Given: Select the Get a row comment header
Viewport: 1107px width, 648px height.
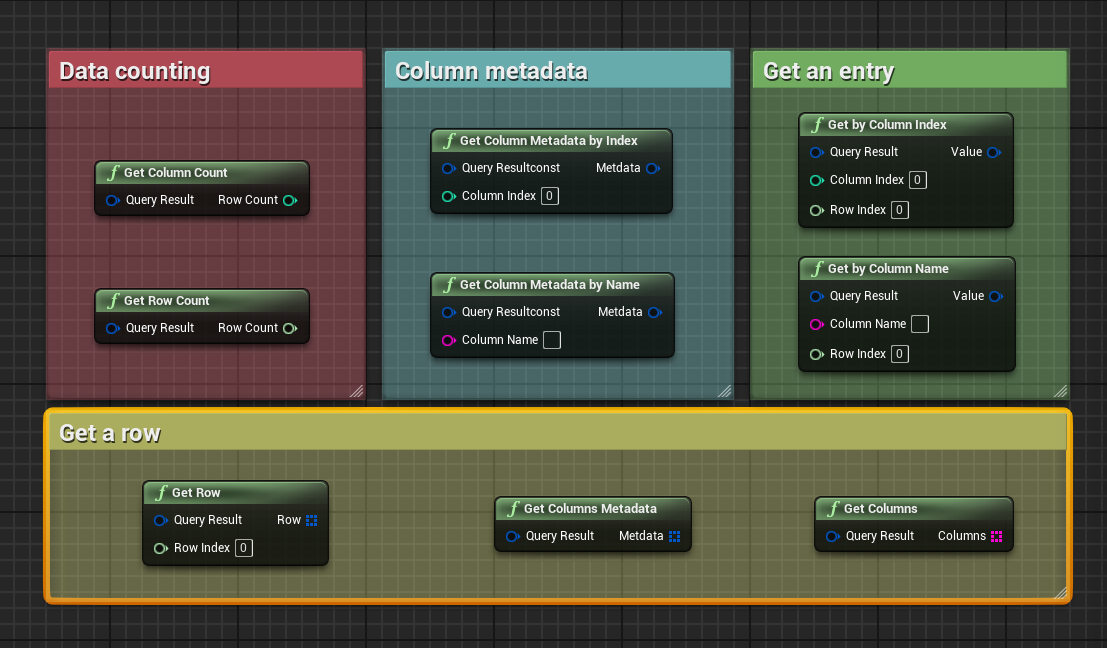Looking at the screenshot, I should click(558, 432).
